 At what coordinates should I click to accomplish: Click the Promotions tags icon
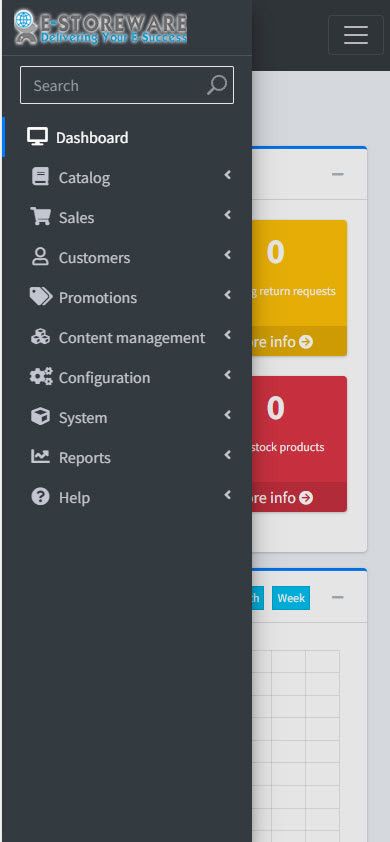(x=41, y=297)
